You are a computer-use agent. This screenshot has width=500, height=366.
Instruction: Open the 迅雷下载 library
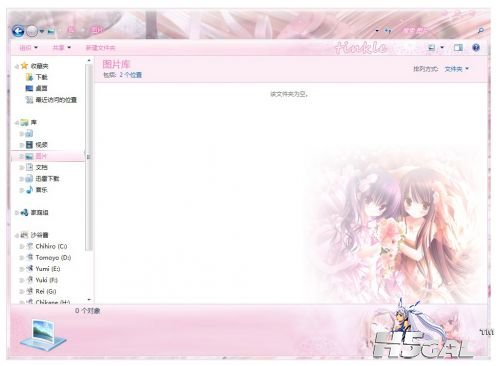click(x=47, y=179)
